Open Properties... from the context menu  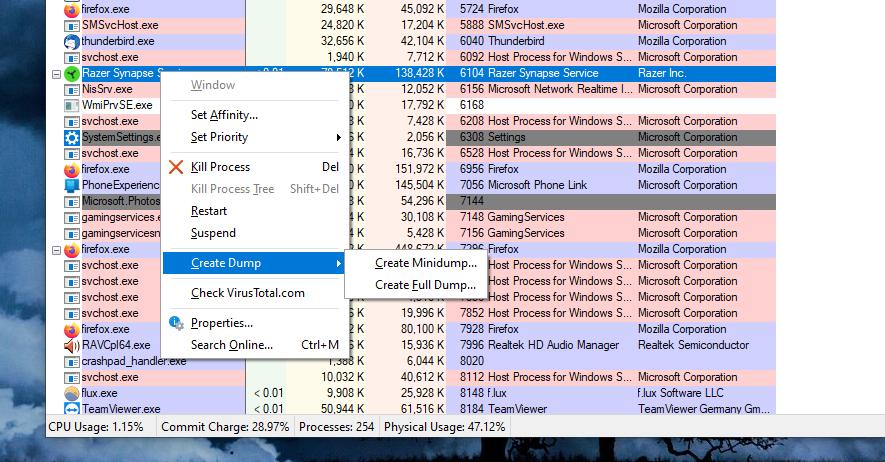pos(255,323)
